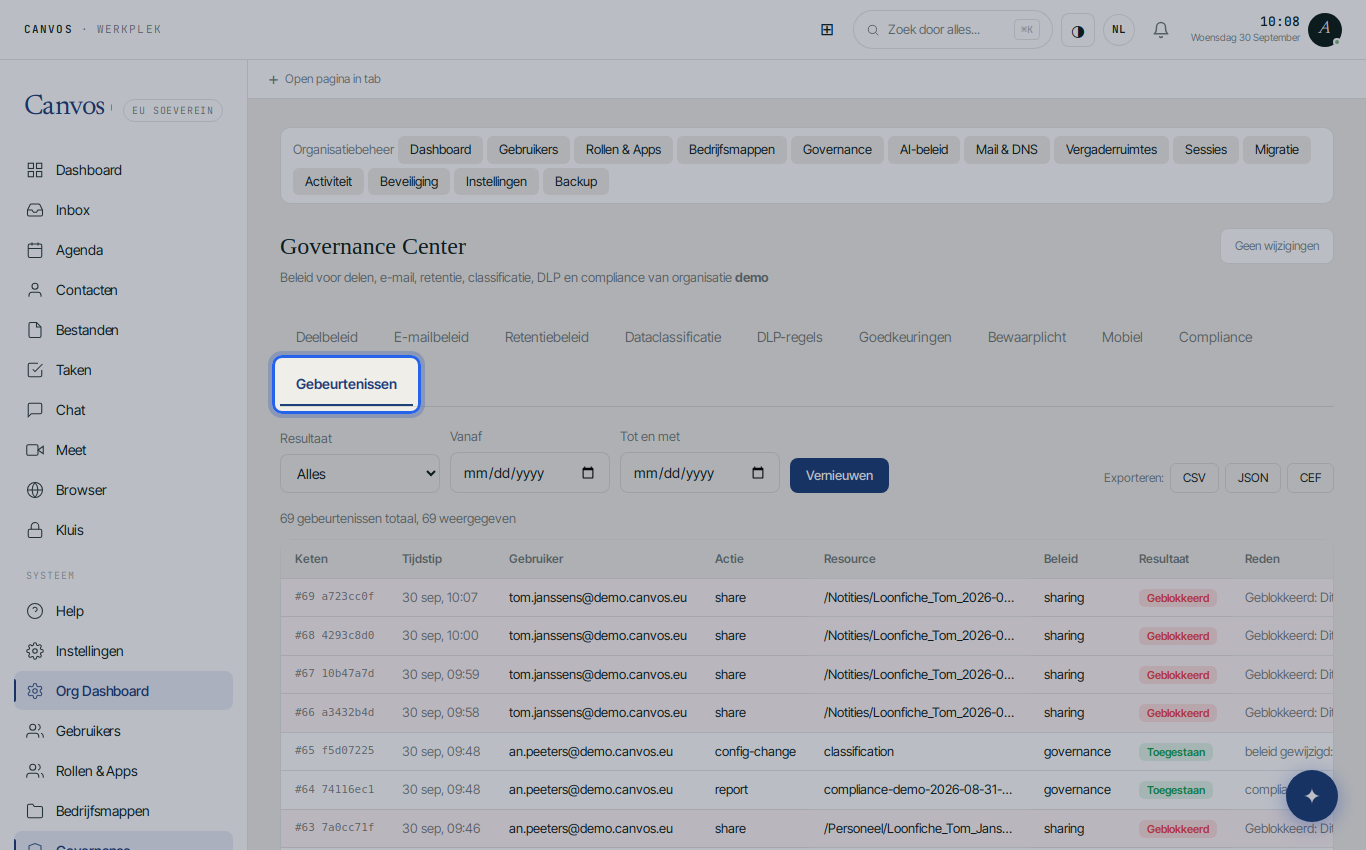
Task: Open AI-beleid in Organisatiebeheer bar
Action: point(924,150)
